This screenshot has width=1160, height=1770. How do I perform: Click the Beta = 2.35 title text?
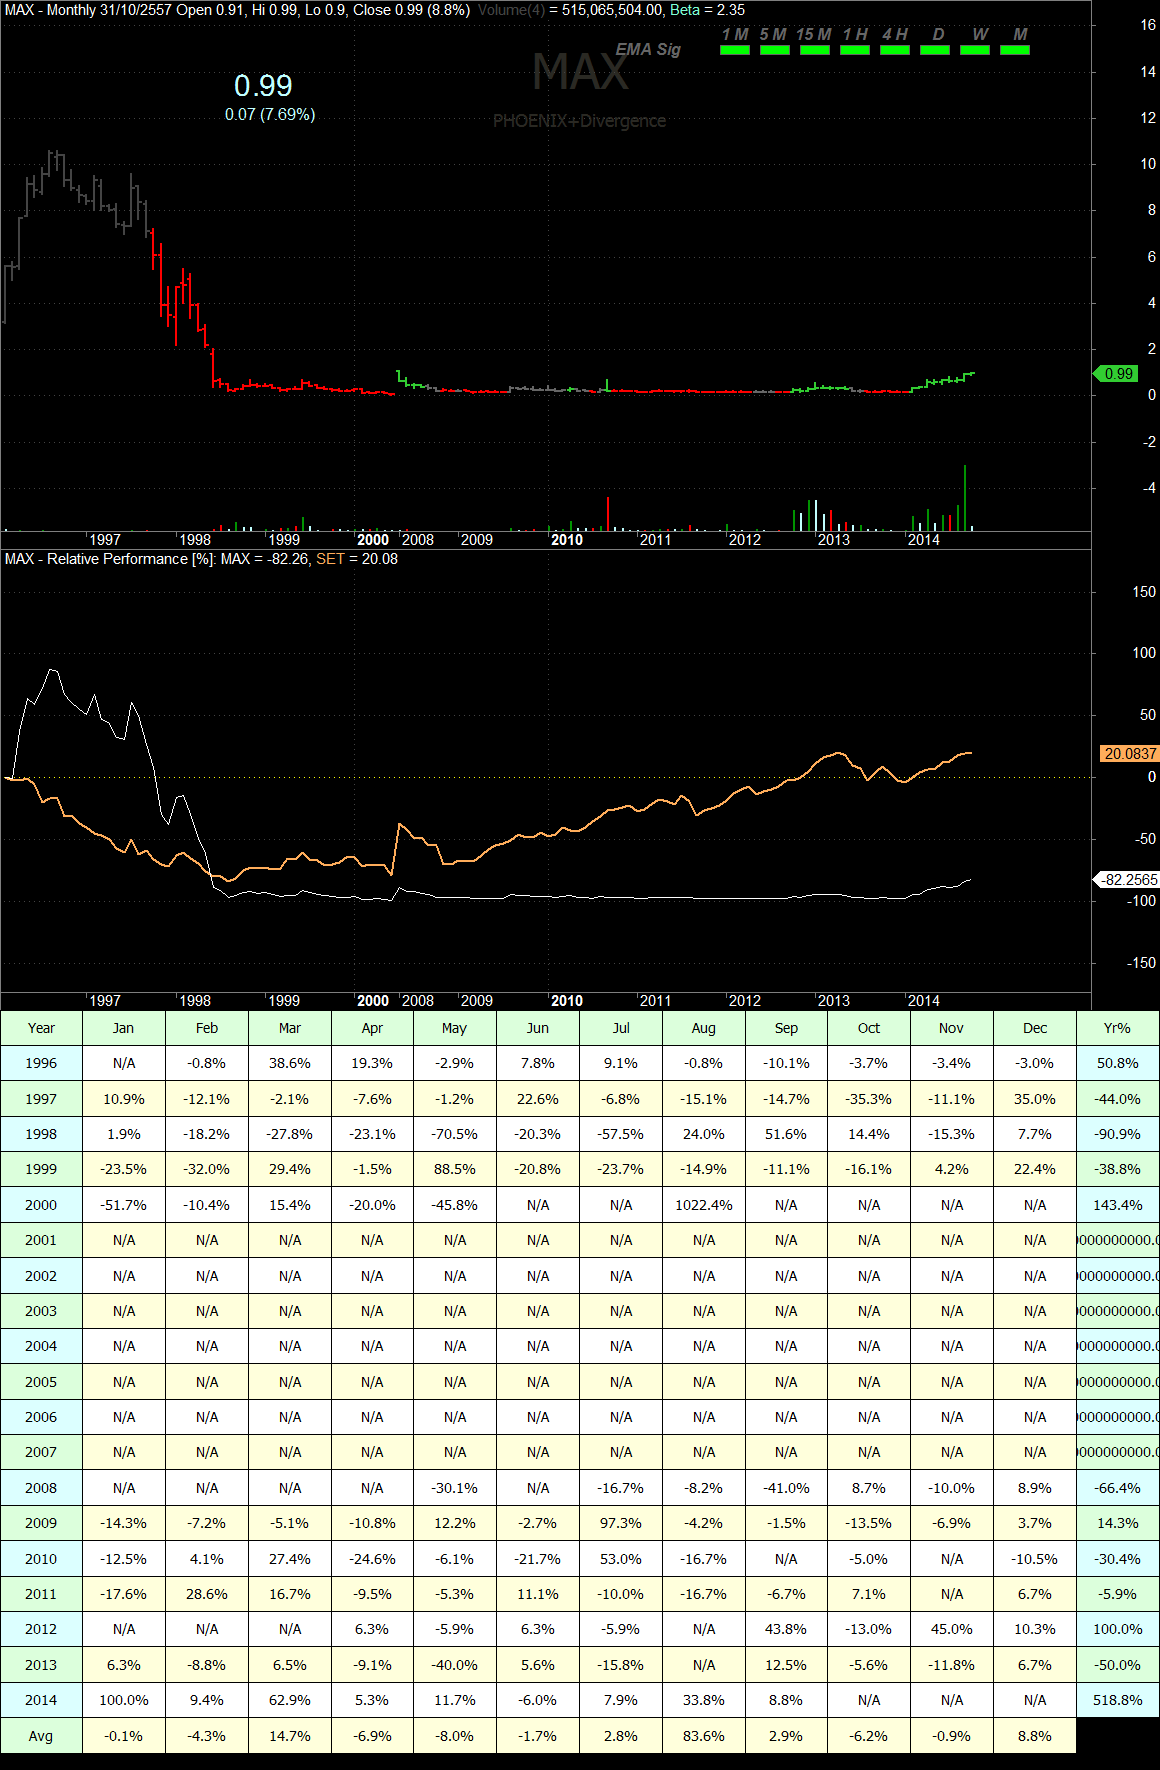click(x=707, y=10)
